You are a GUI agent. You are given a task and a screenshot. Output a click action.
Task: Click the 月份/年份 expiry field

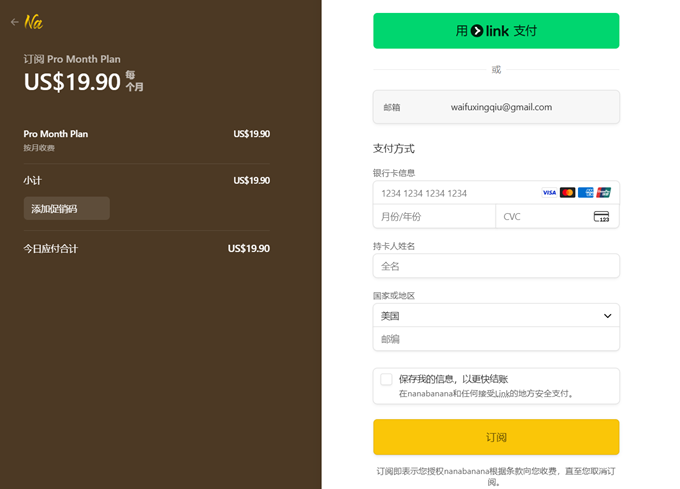(x=434, y=217)
